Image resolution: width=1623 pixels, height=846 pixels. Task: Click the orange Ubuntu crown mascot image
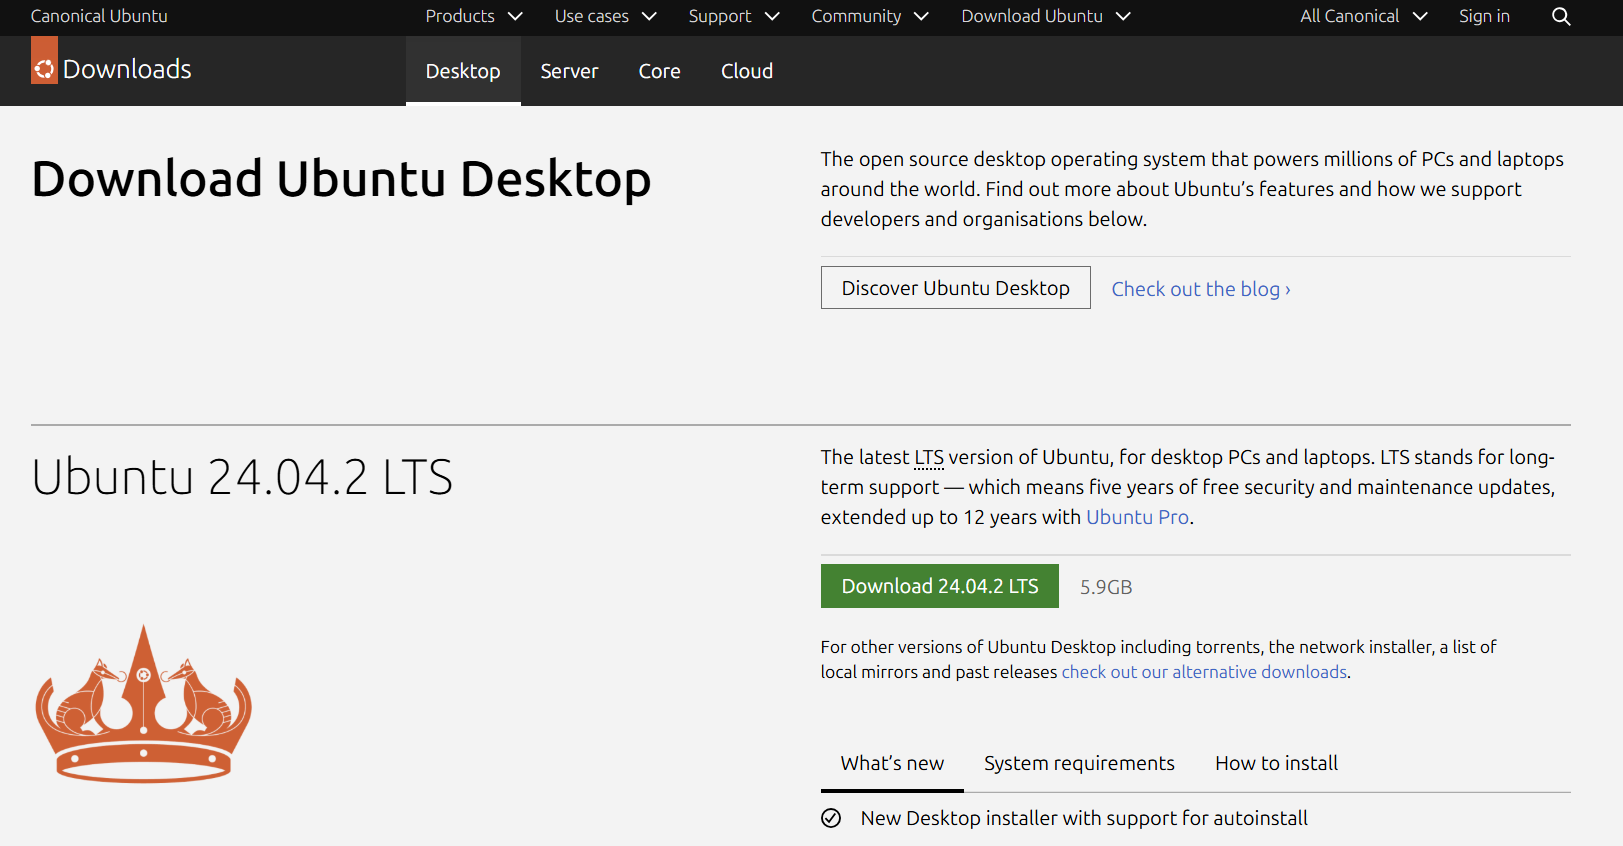click(x=144, y=704)
